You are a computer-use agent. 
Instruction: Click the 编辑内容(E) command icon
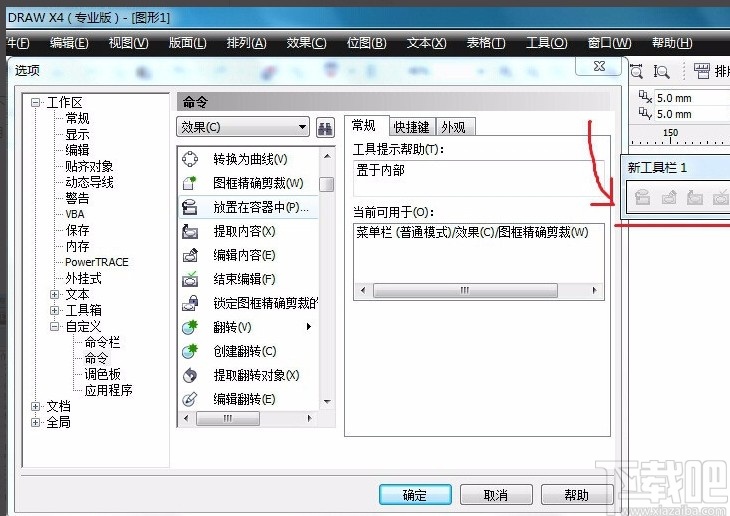point(190,255)
